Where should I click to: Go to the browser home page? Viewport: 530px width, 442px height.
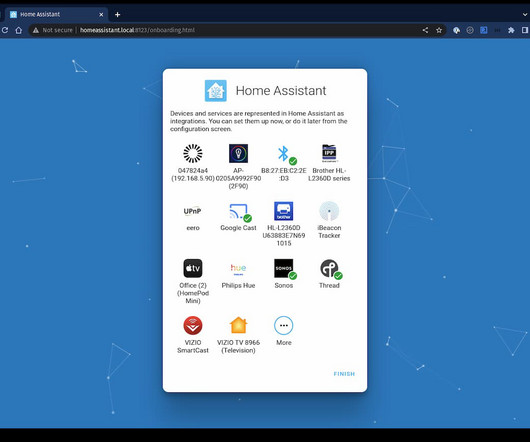19,30
